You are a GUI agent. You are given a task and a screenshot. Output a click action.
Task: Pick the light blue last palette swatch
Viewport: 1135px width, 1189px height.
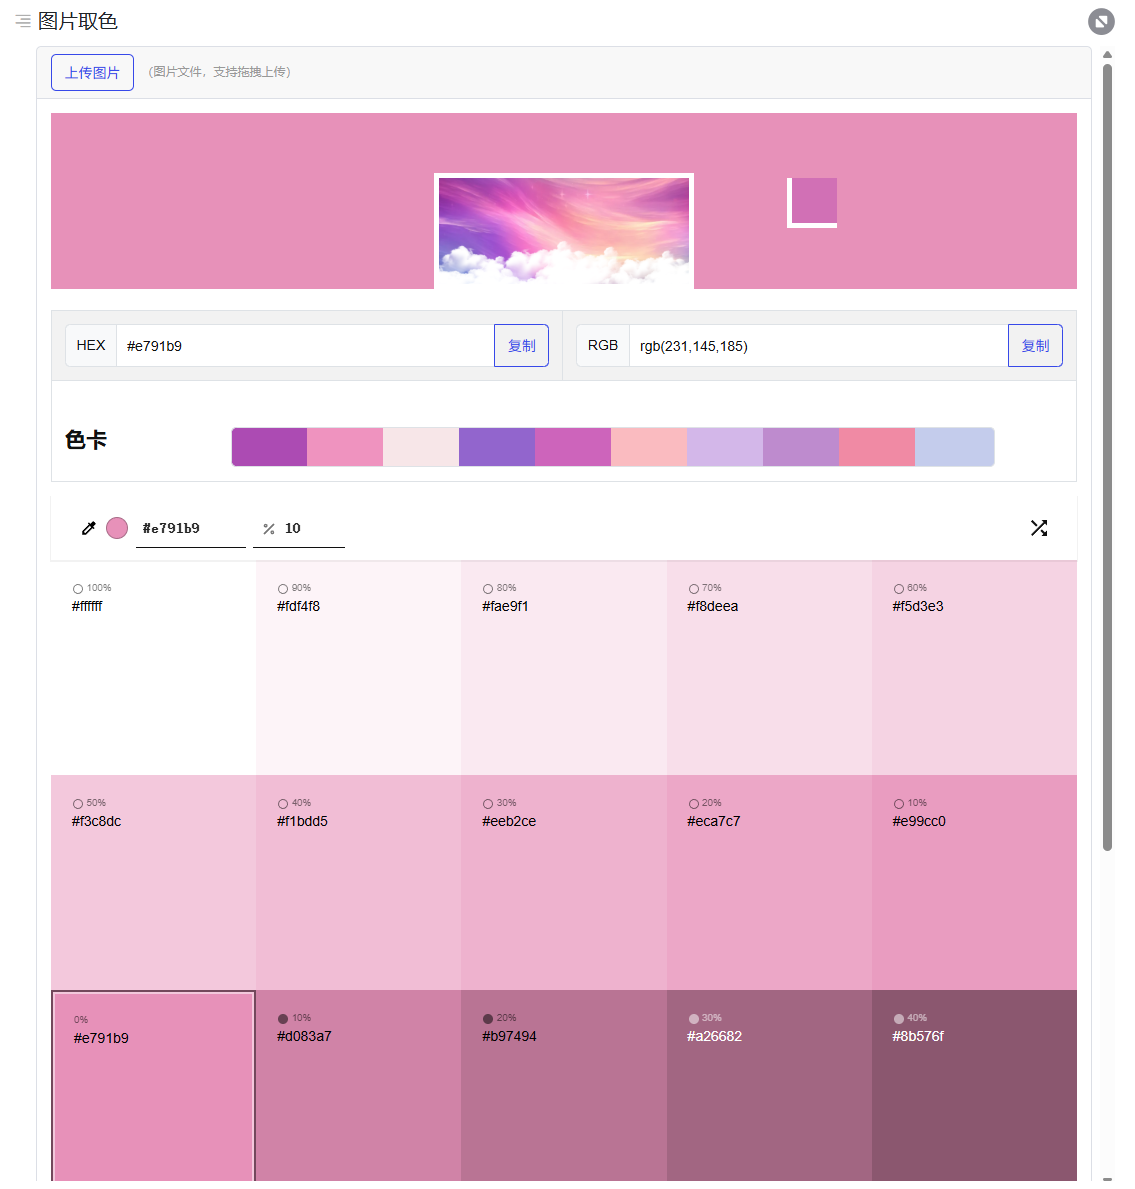[x=954, y=447]
